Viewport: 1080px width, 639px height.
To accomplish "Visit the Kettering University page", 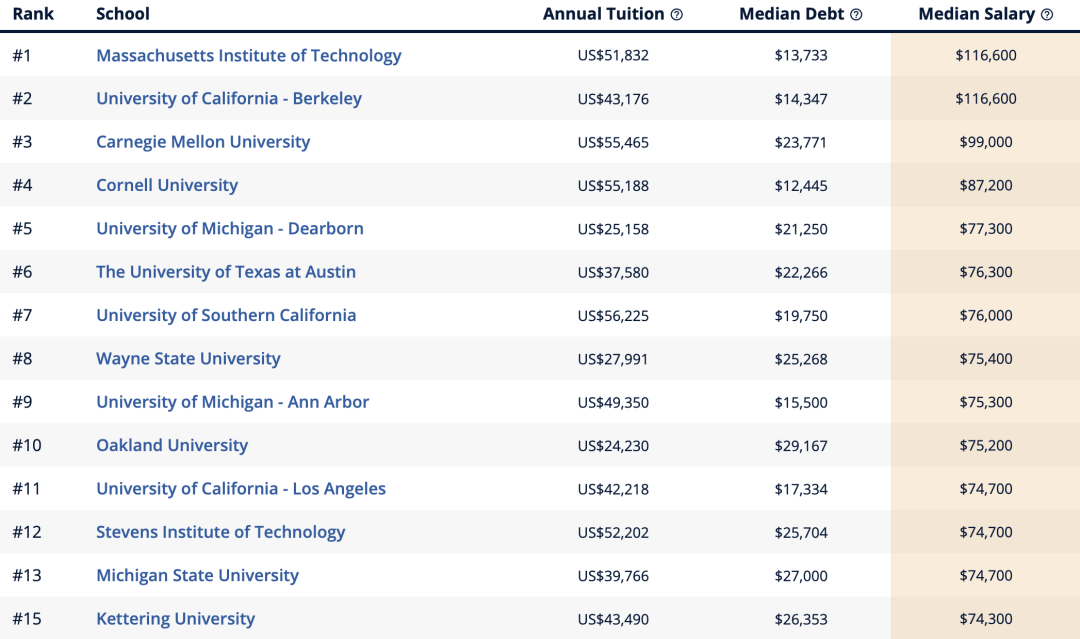I will [x=175, y=619].
